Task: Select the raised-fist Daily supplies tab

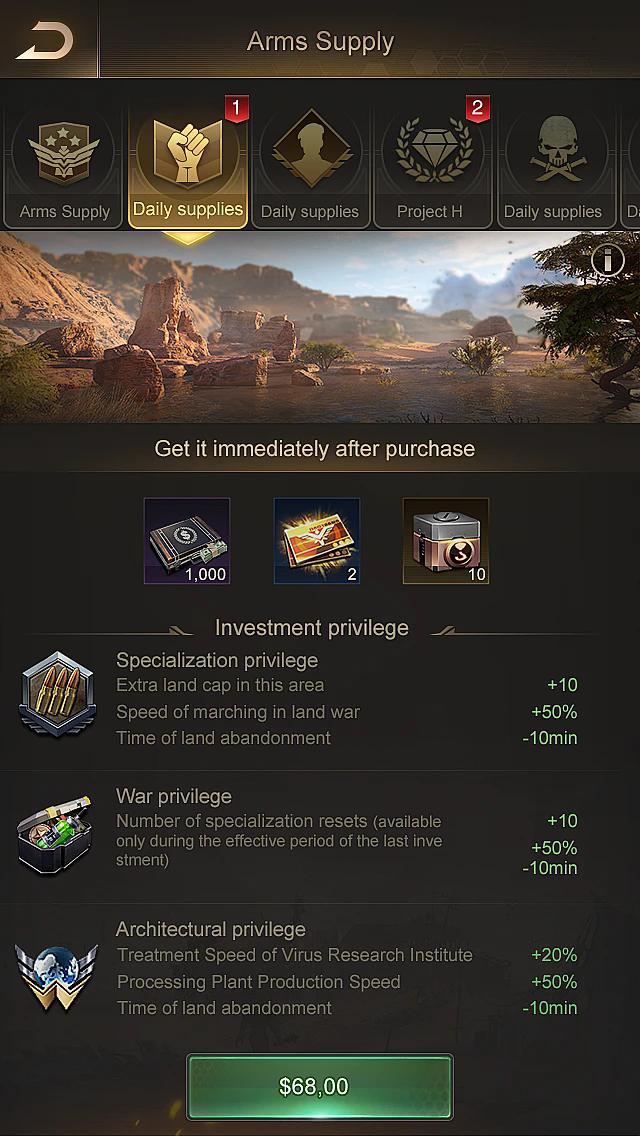Action: click(188, 167)
